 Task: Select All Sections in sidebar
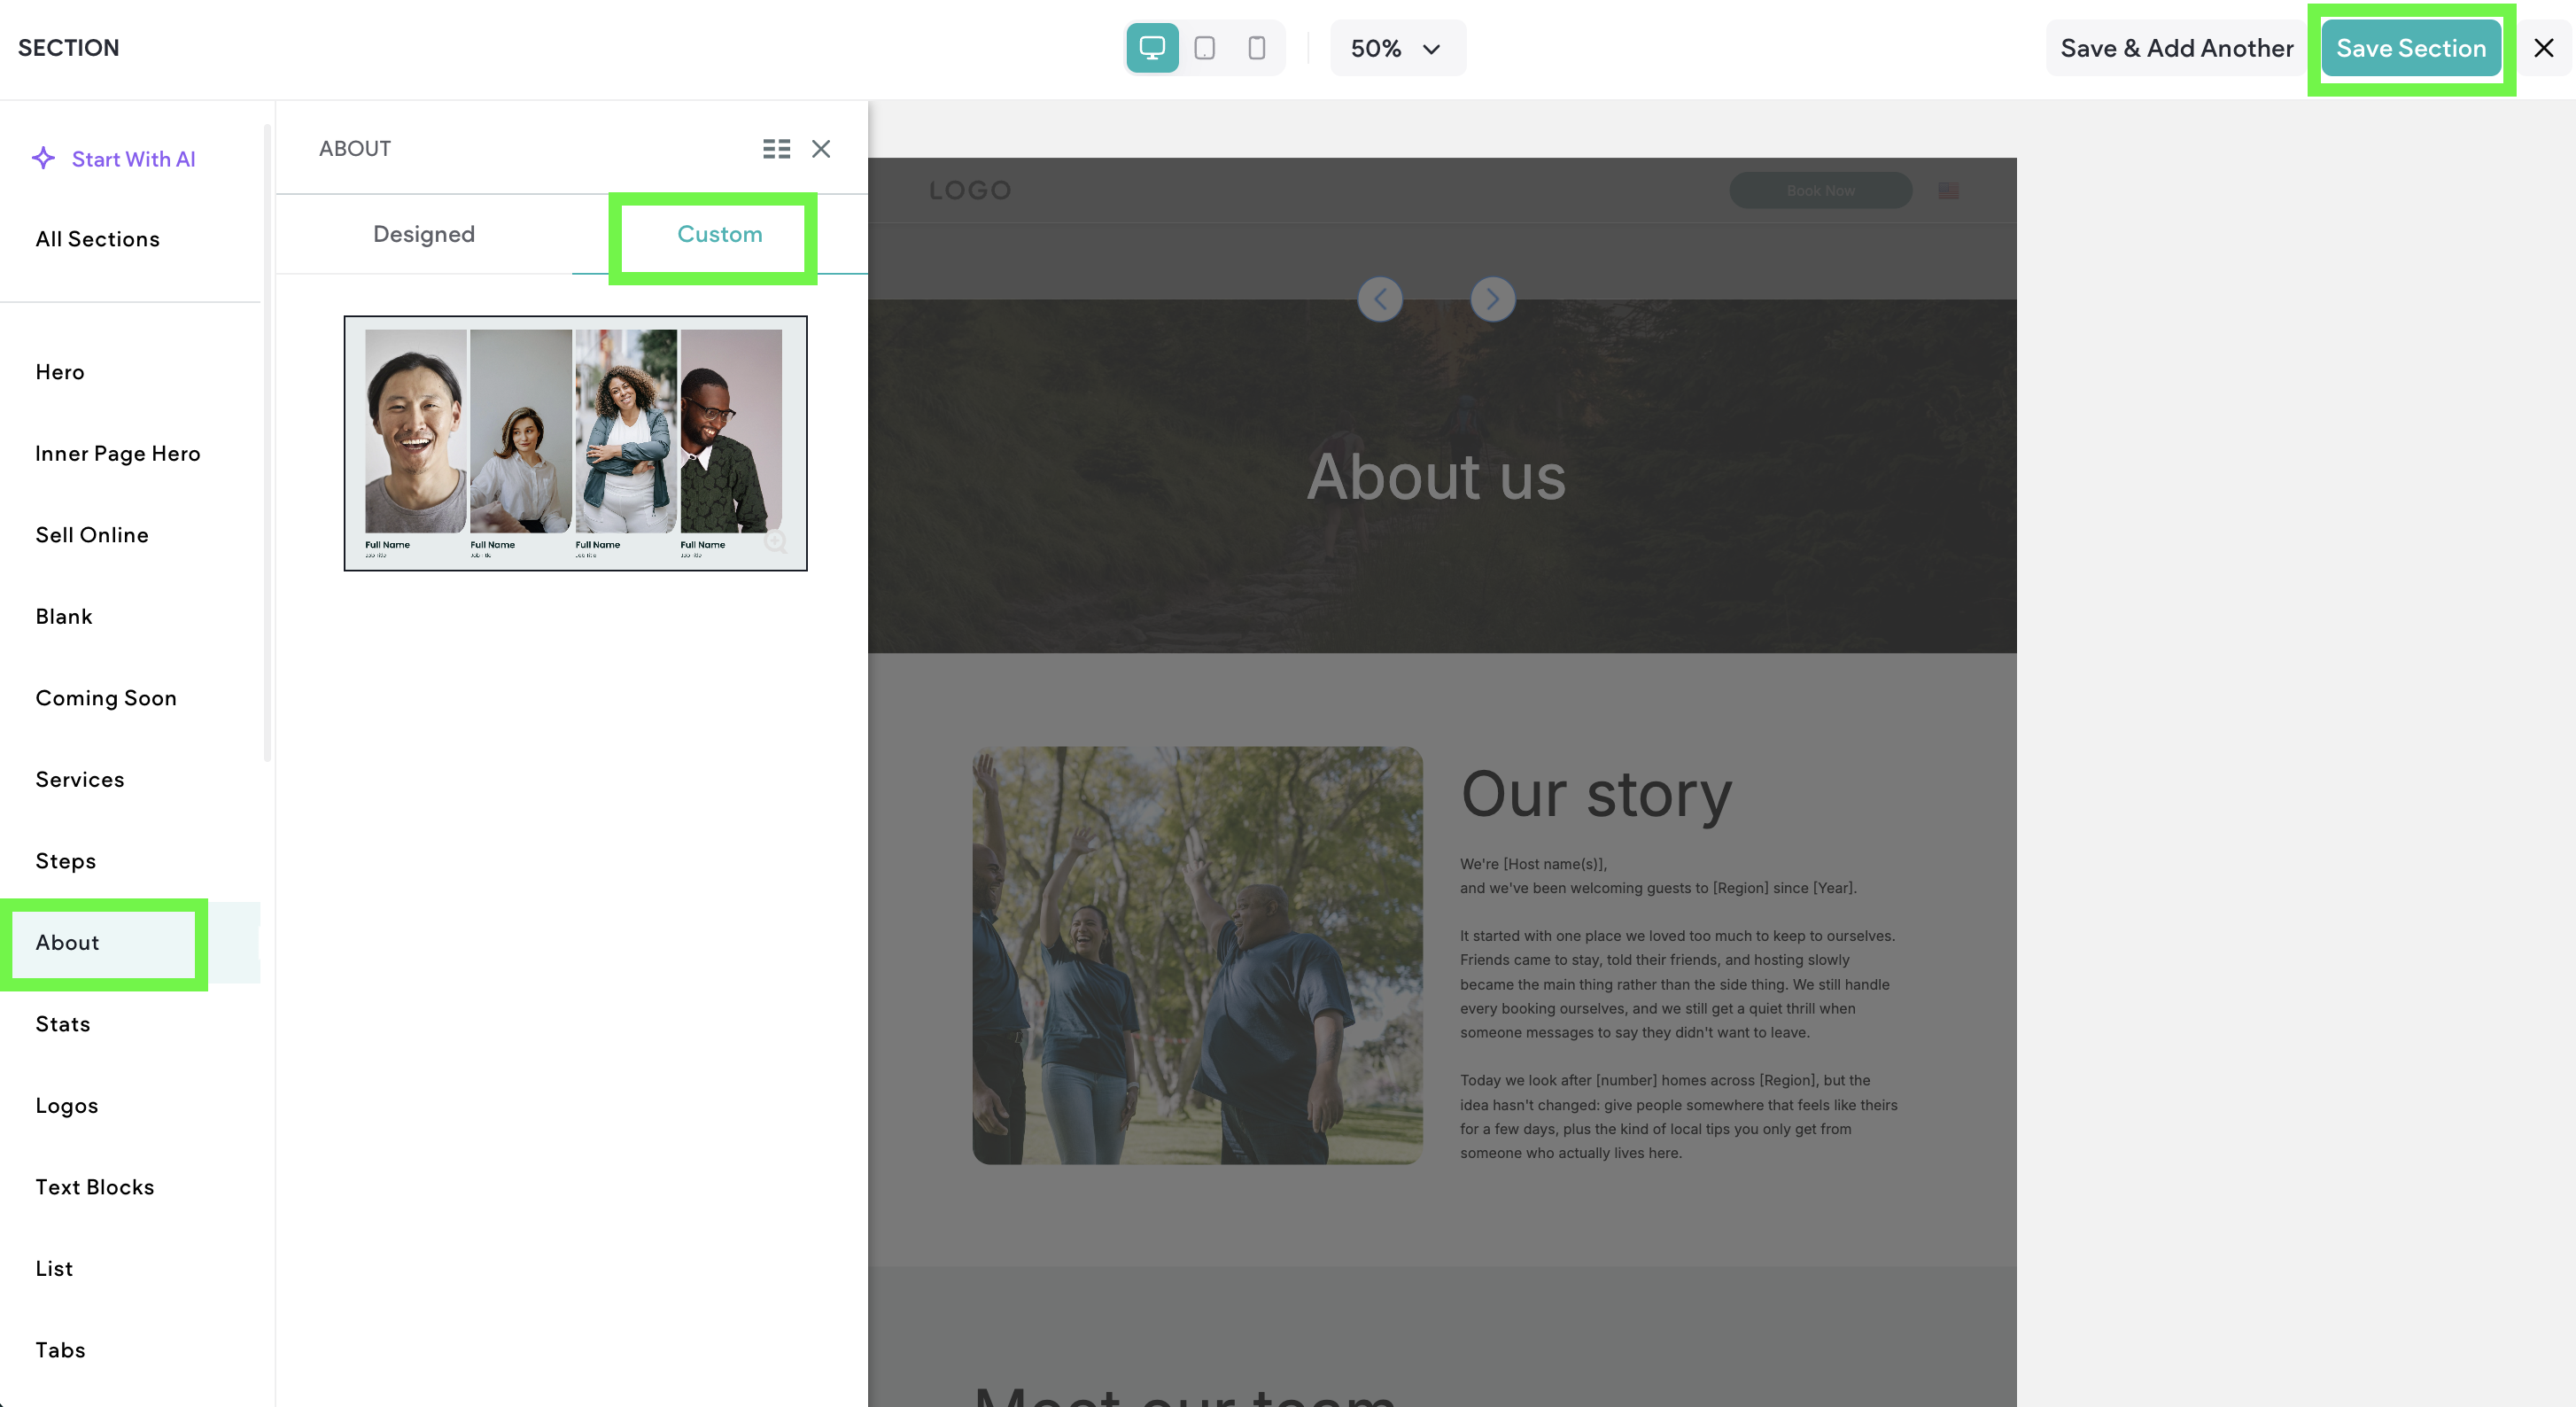click(x=98, y=239)
